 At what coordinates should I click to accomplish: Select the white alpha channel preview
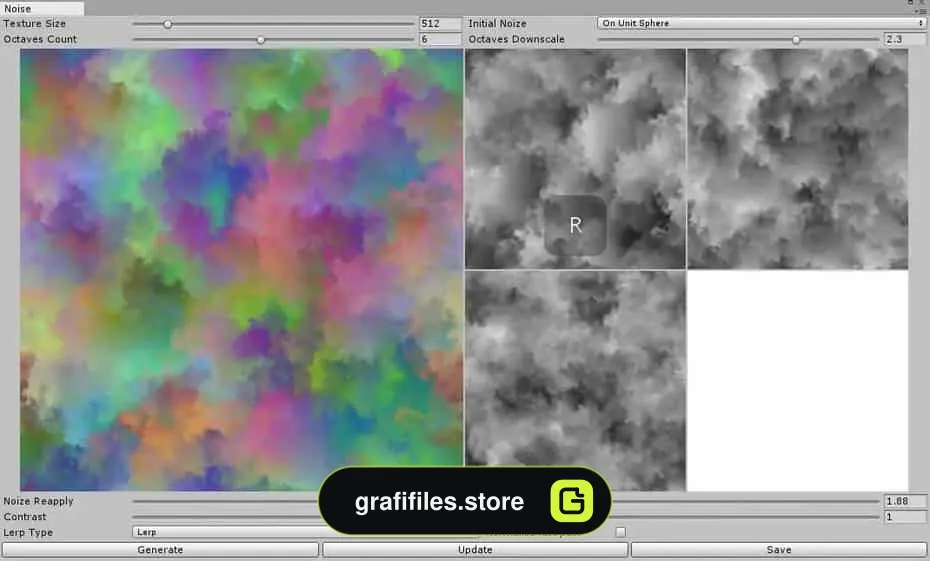pos(798,381)
